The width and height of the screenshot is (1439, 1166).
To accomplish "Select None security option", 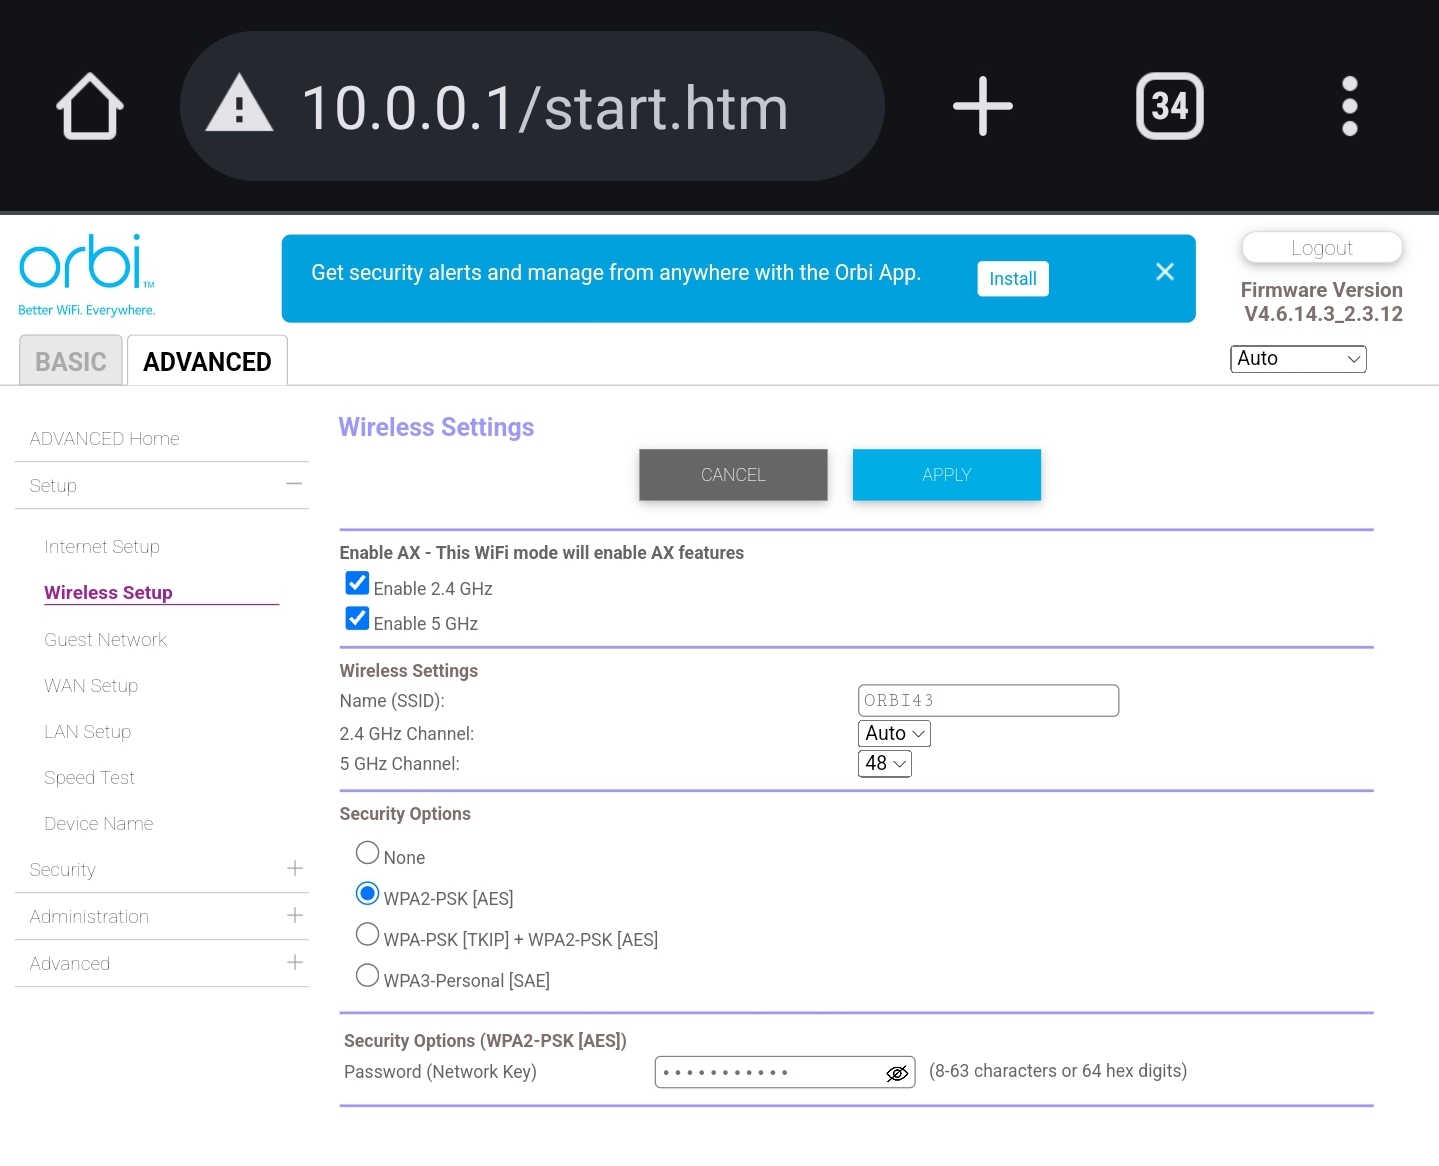I will pos(368,853).
